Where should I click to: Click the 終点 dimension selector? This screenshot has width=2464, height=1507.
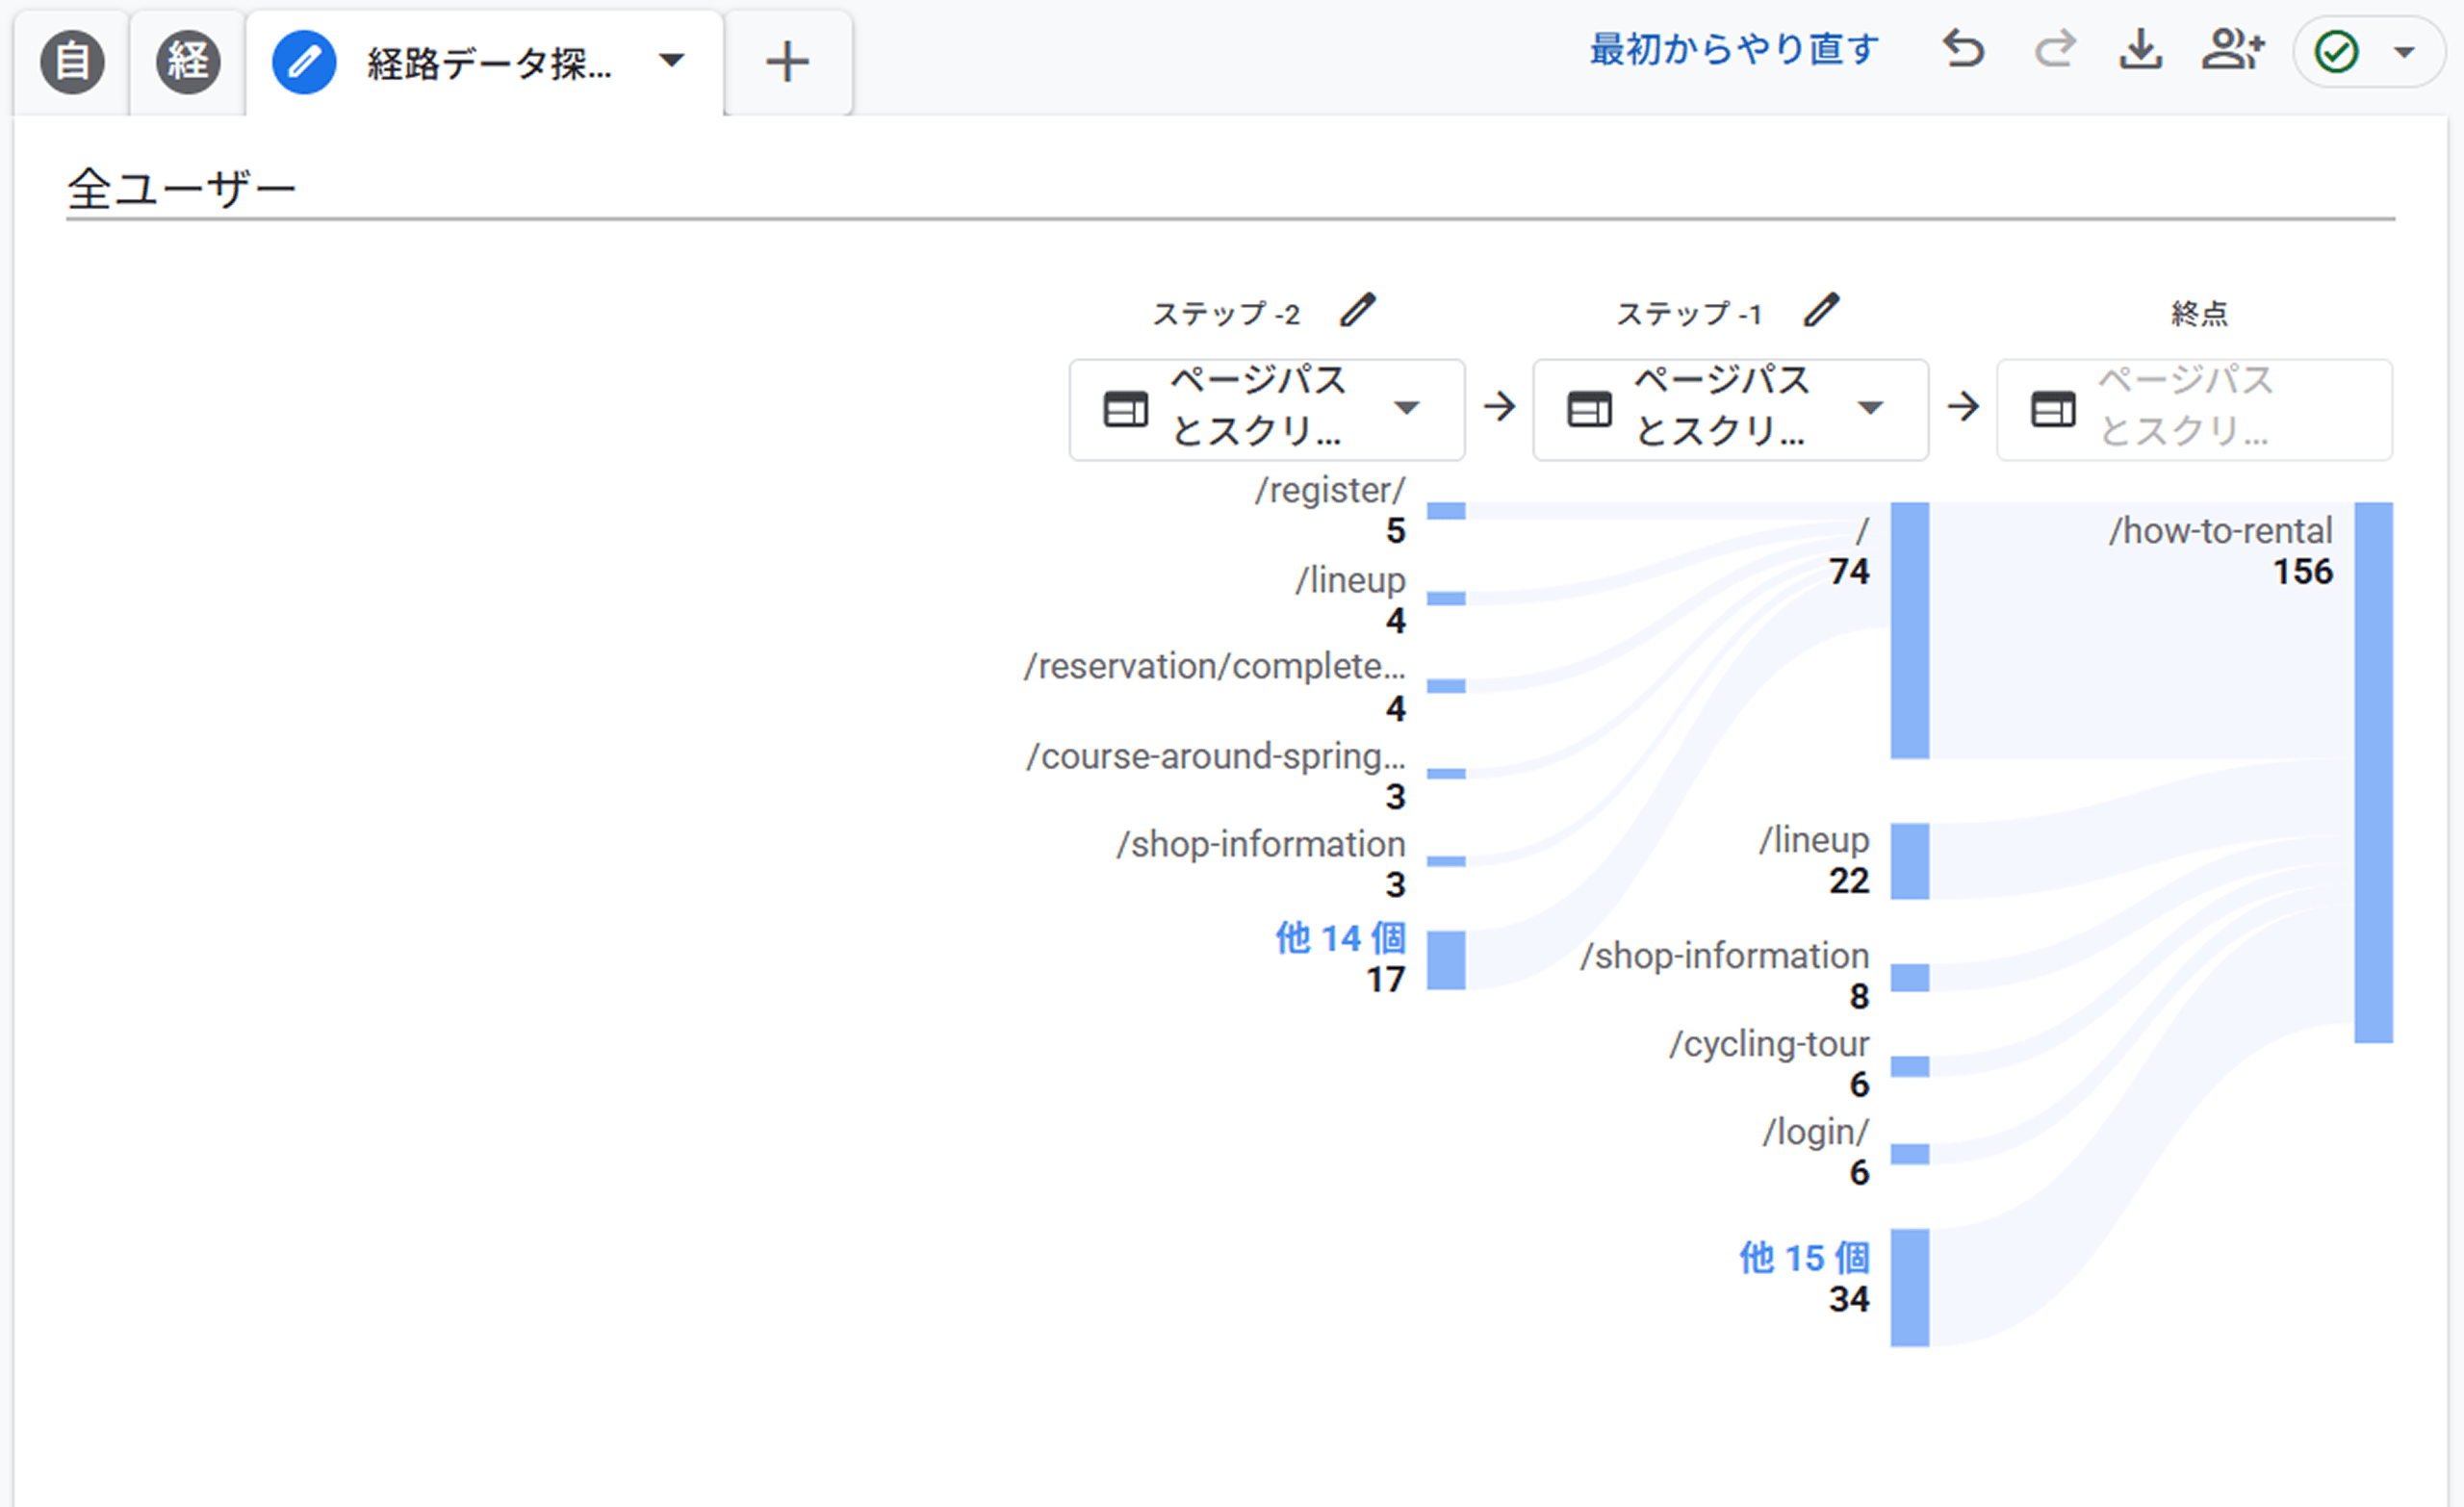(x=2195, y=409)
